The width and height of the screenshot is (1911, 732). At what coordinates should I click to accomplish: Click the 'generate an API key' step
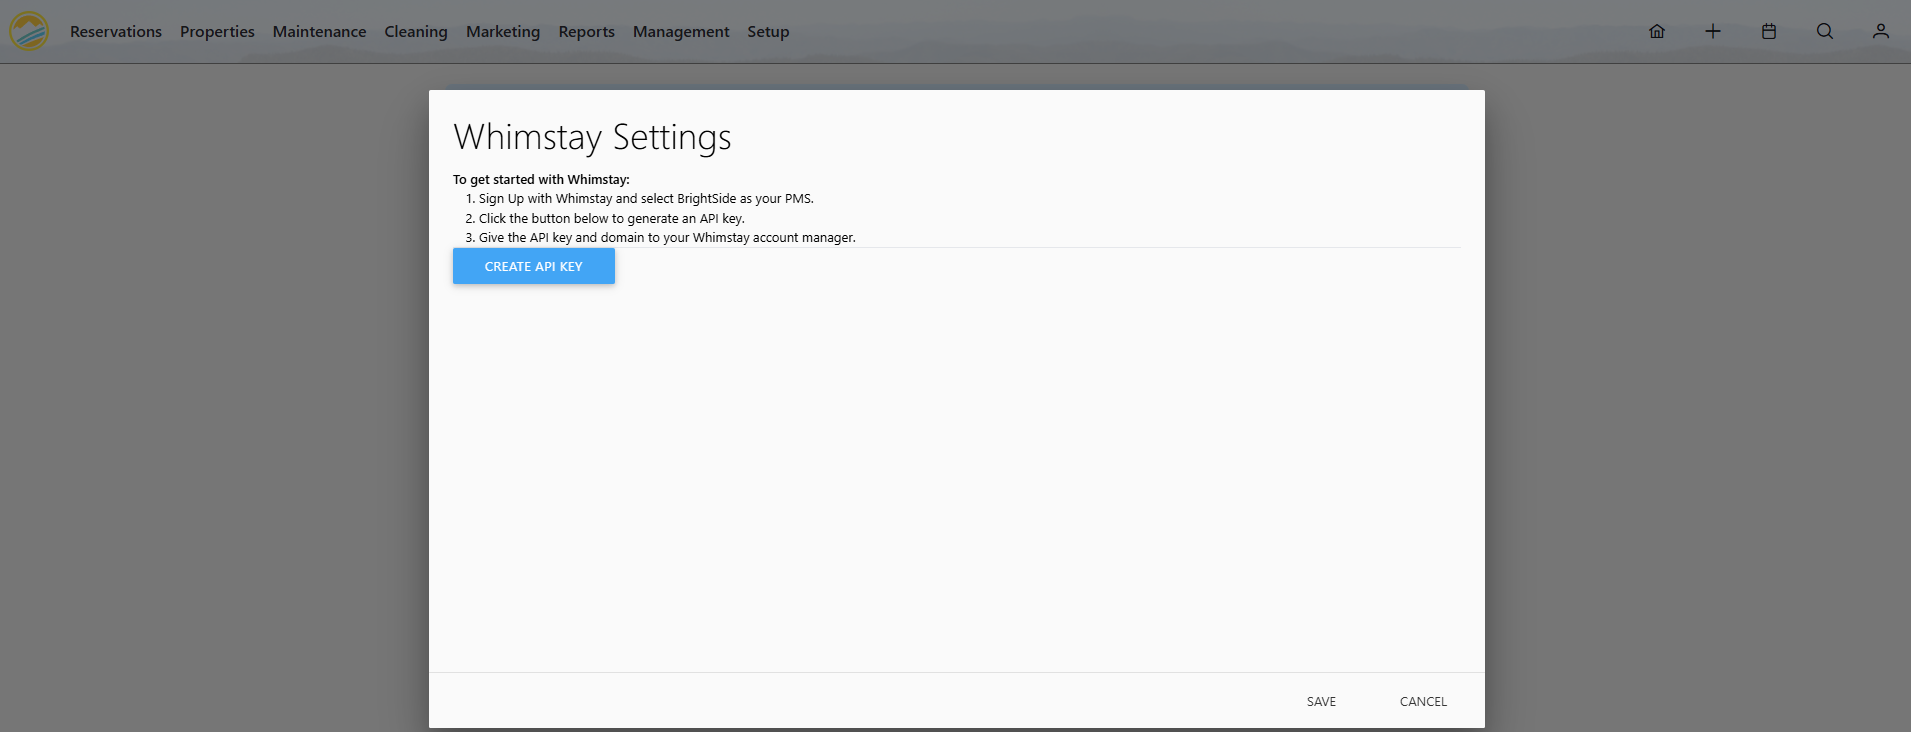coord(611,219)
